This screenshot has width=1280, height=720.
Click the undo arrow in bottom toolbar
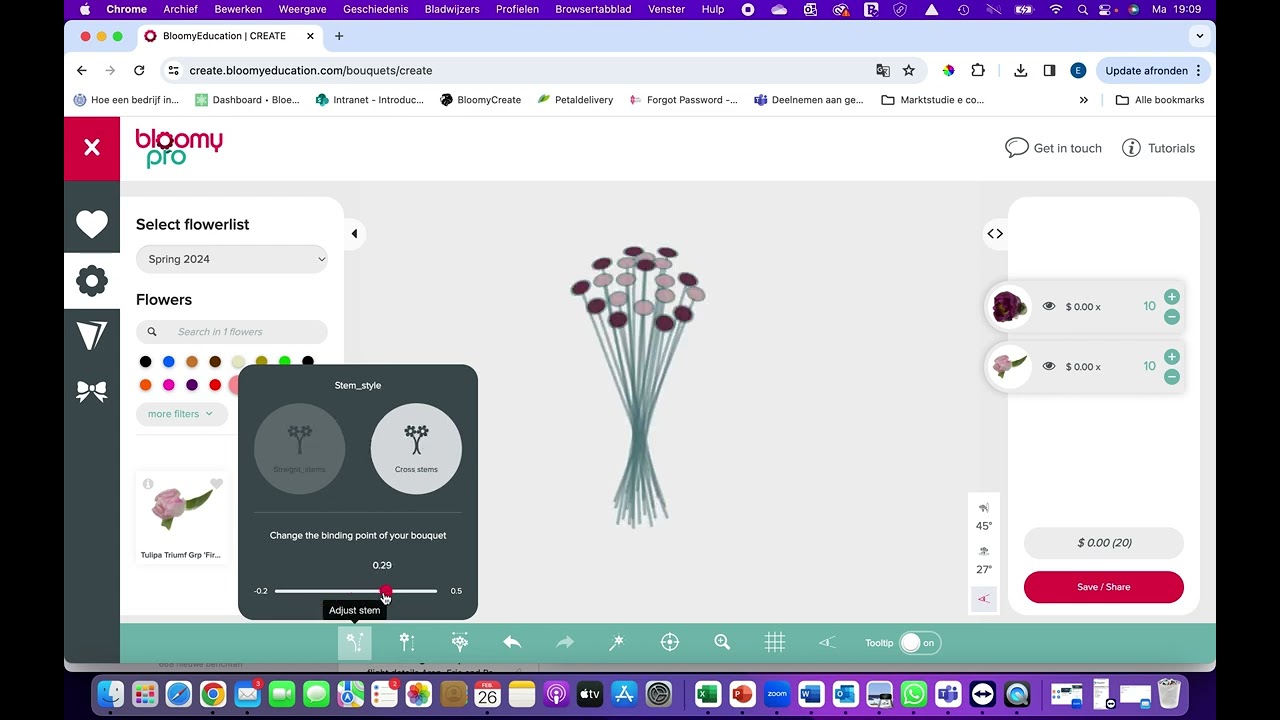coord(512,643)
